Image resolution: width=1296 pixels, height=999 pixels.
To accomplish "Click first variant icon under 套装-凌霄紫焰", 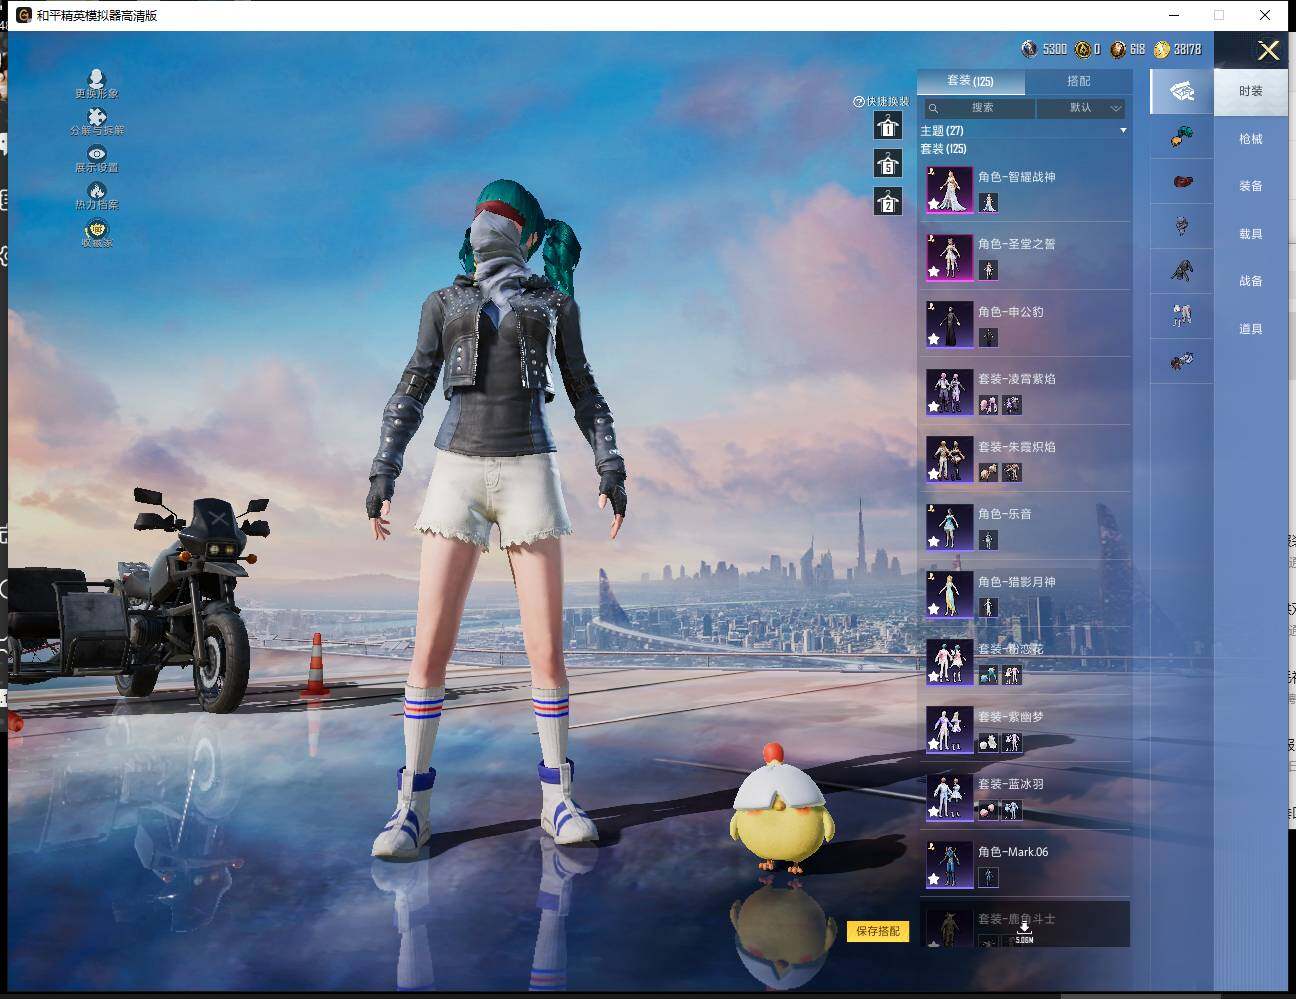I will (988, 405).
